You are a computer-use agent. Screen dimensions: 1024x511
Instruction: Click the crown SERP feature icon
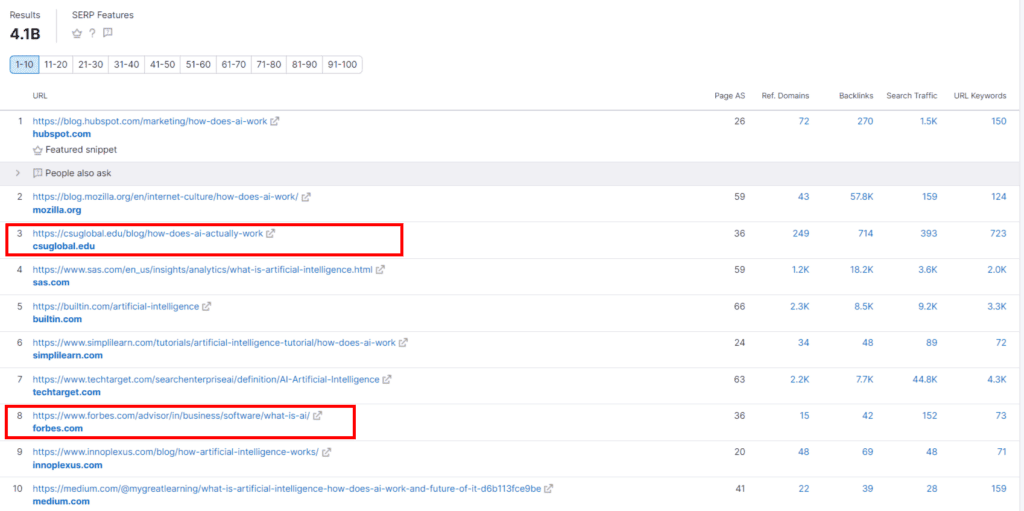(77, 33)
